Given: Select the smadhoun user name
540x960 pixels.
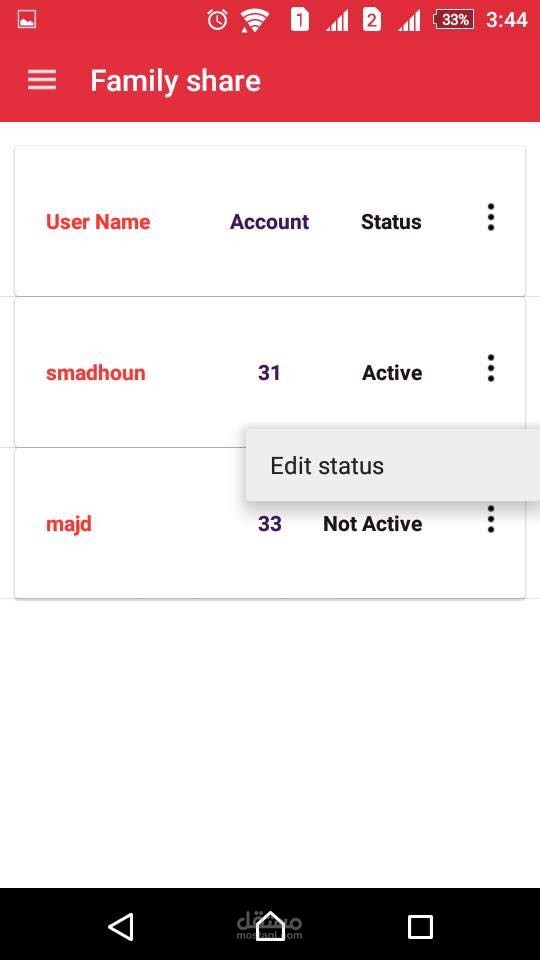Looking at the screenshot, I should [x=96, y=372].
